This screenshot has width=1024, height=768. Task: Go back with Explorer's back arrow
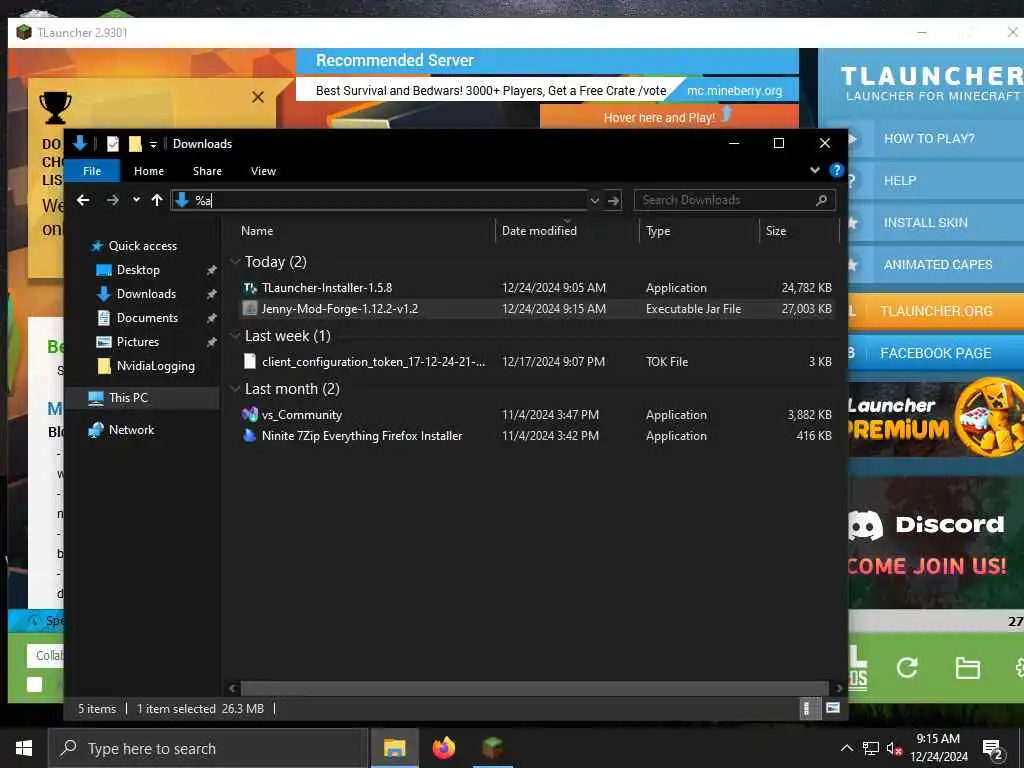[83, 200]
